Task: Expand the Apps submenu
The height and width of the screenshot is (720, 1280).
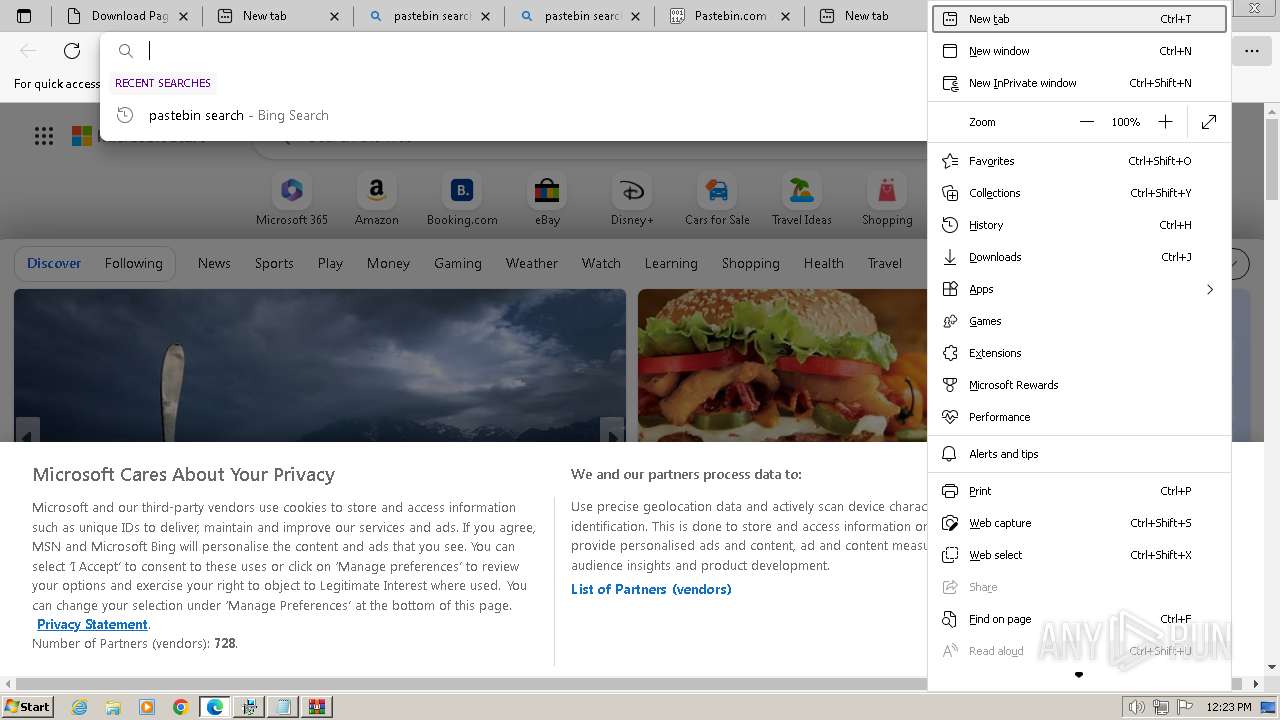Action: (1079, 289)
